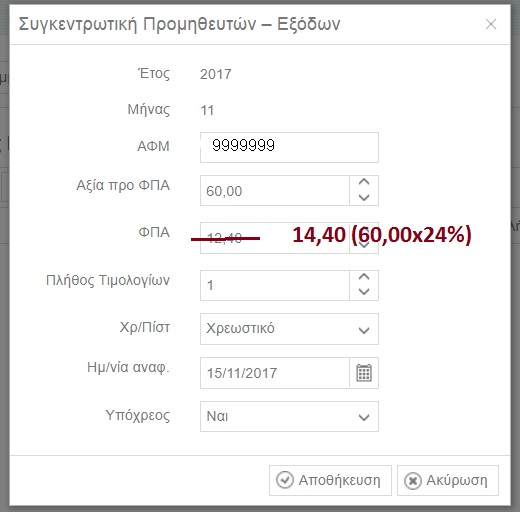Screen dimensions: 520x512
Task: Decrease Αξία προ ΦΠΑ value
Action: tap(364, 198)
